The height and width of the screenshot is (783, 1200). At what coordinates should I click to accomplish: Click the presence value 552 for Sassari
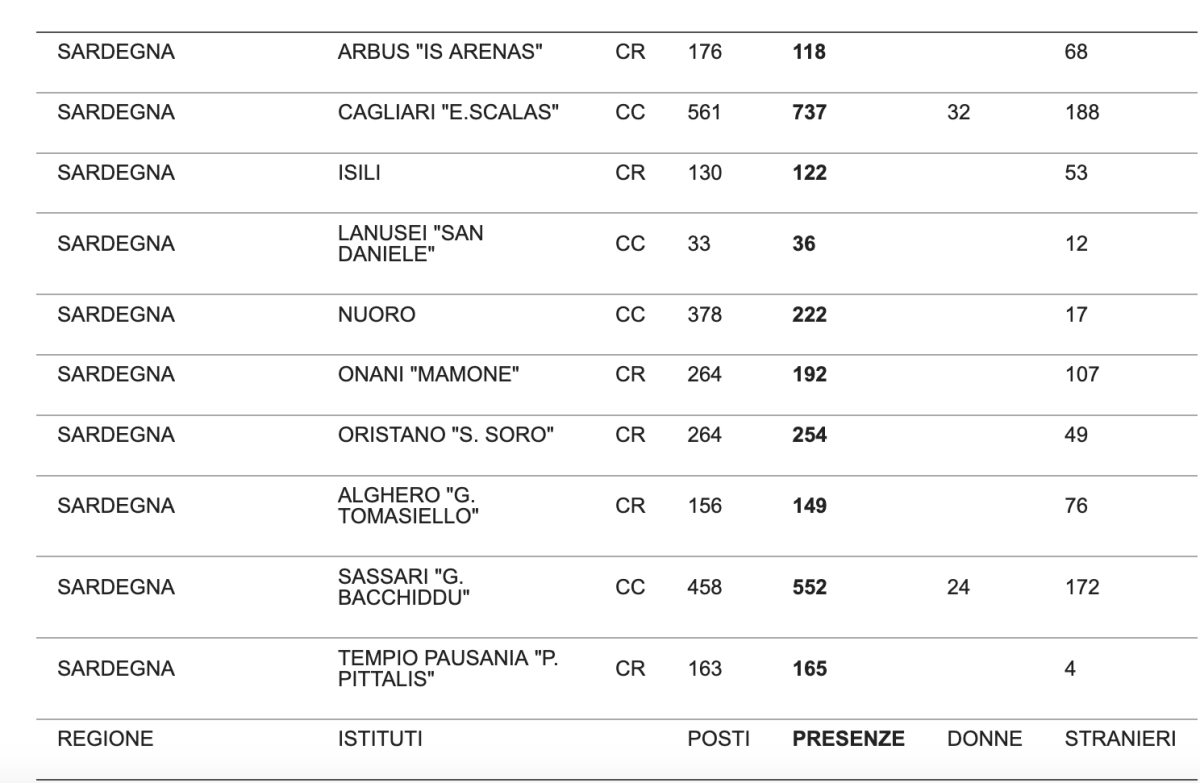(809, 587)
